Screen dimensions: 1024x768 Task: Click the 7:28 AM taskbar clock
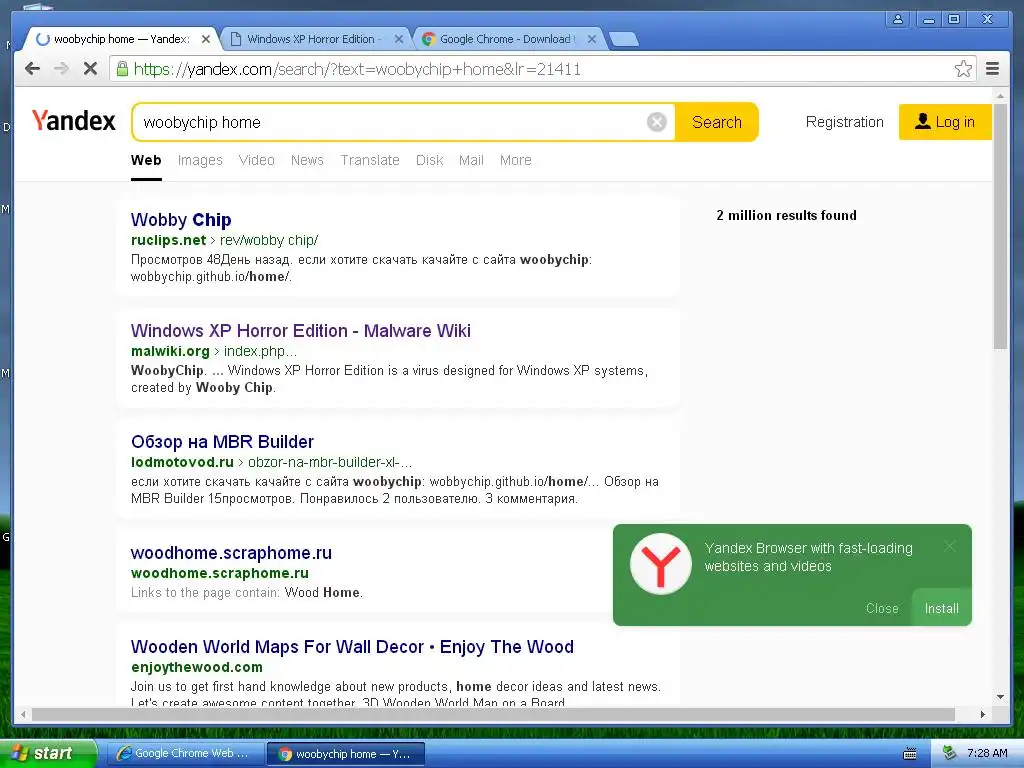987,753
